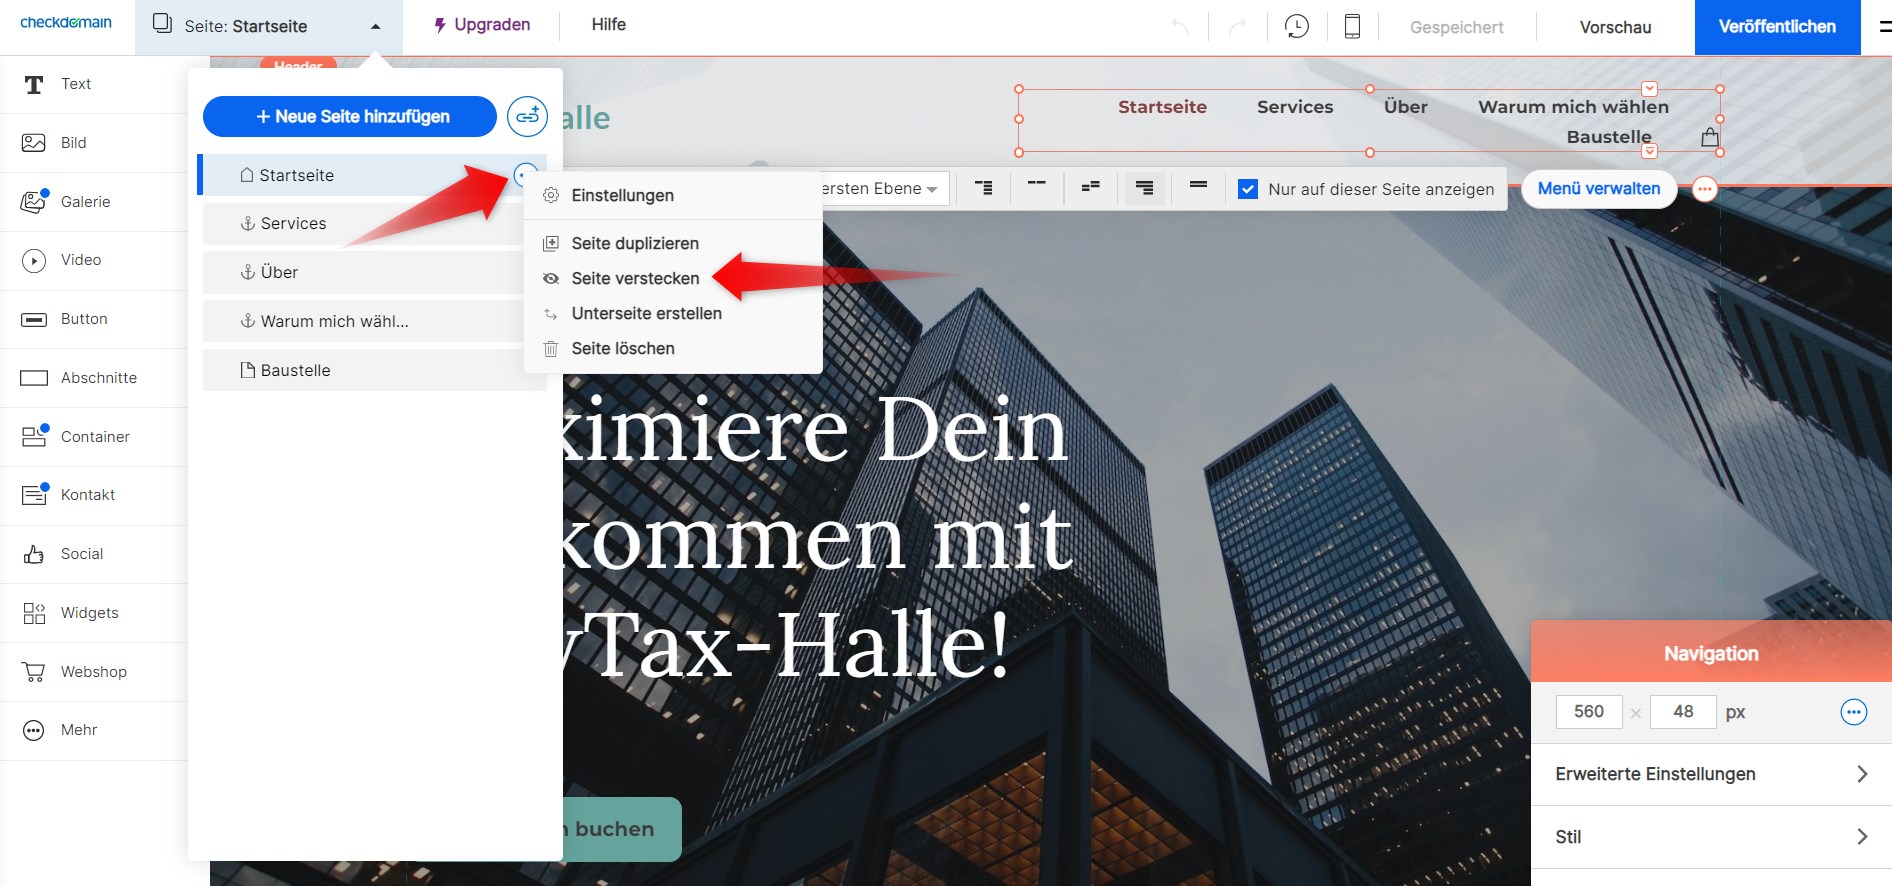The width and height of the screenshot is (1892, 886).
Task: Switch to mobile device preview icon
Action: click(1352, 27)
